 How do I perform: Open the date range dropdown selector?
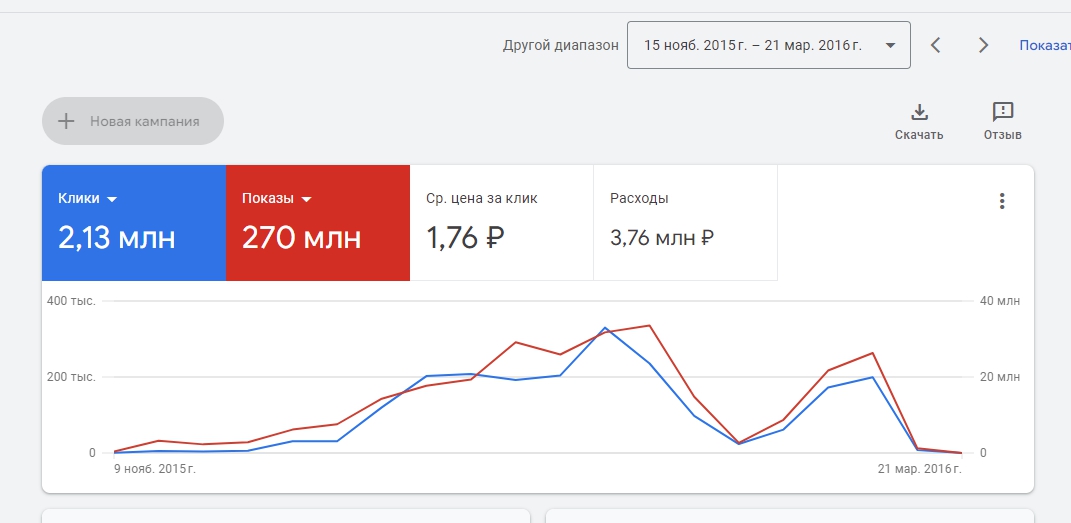(768, 45)
